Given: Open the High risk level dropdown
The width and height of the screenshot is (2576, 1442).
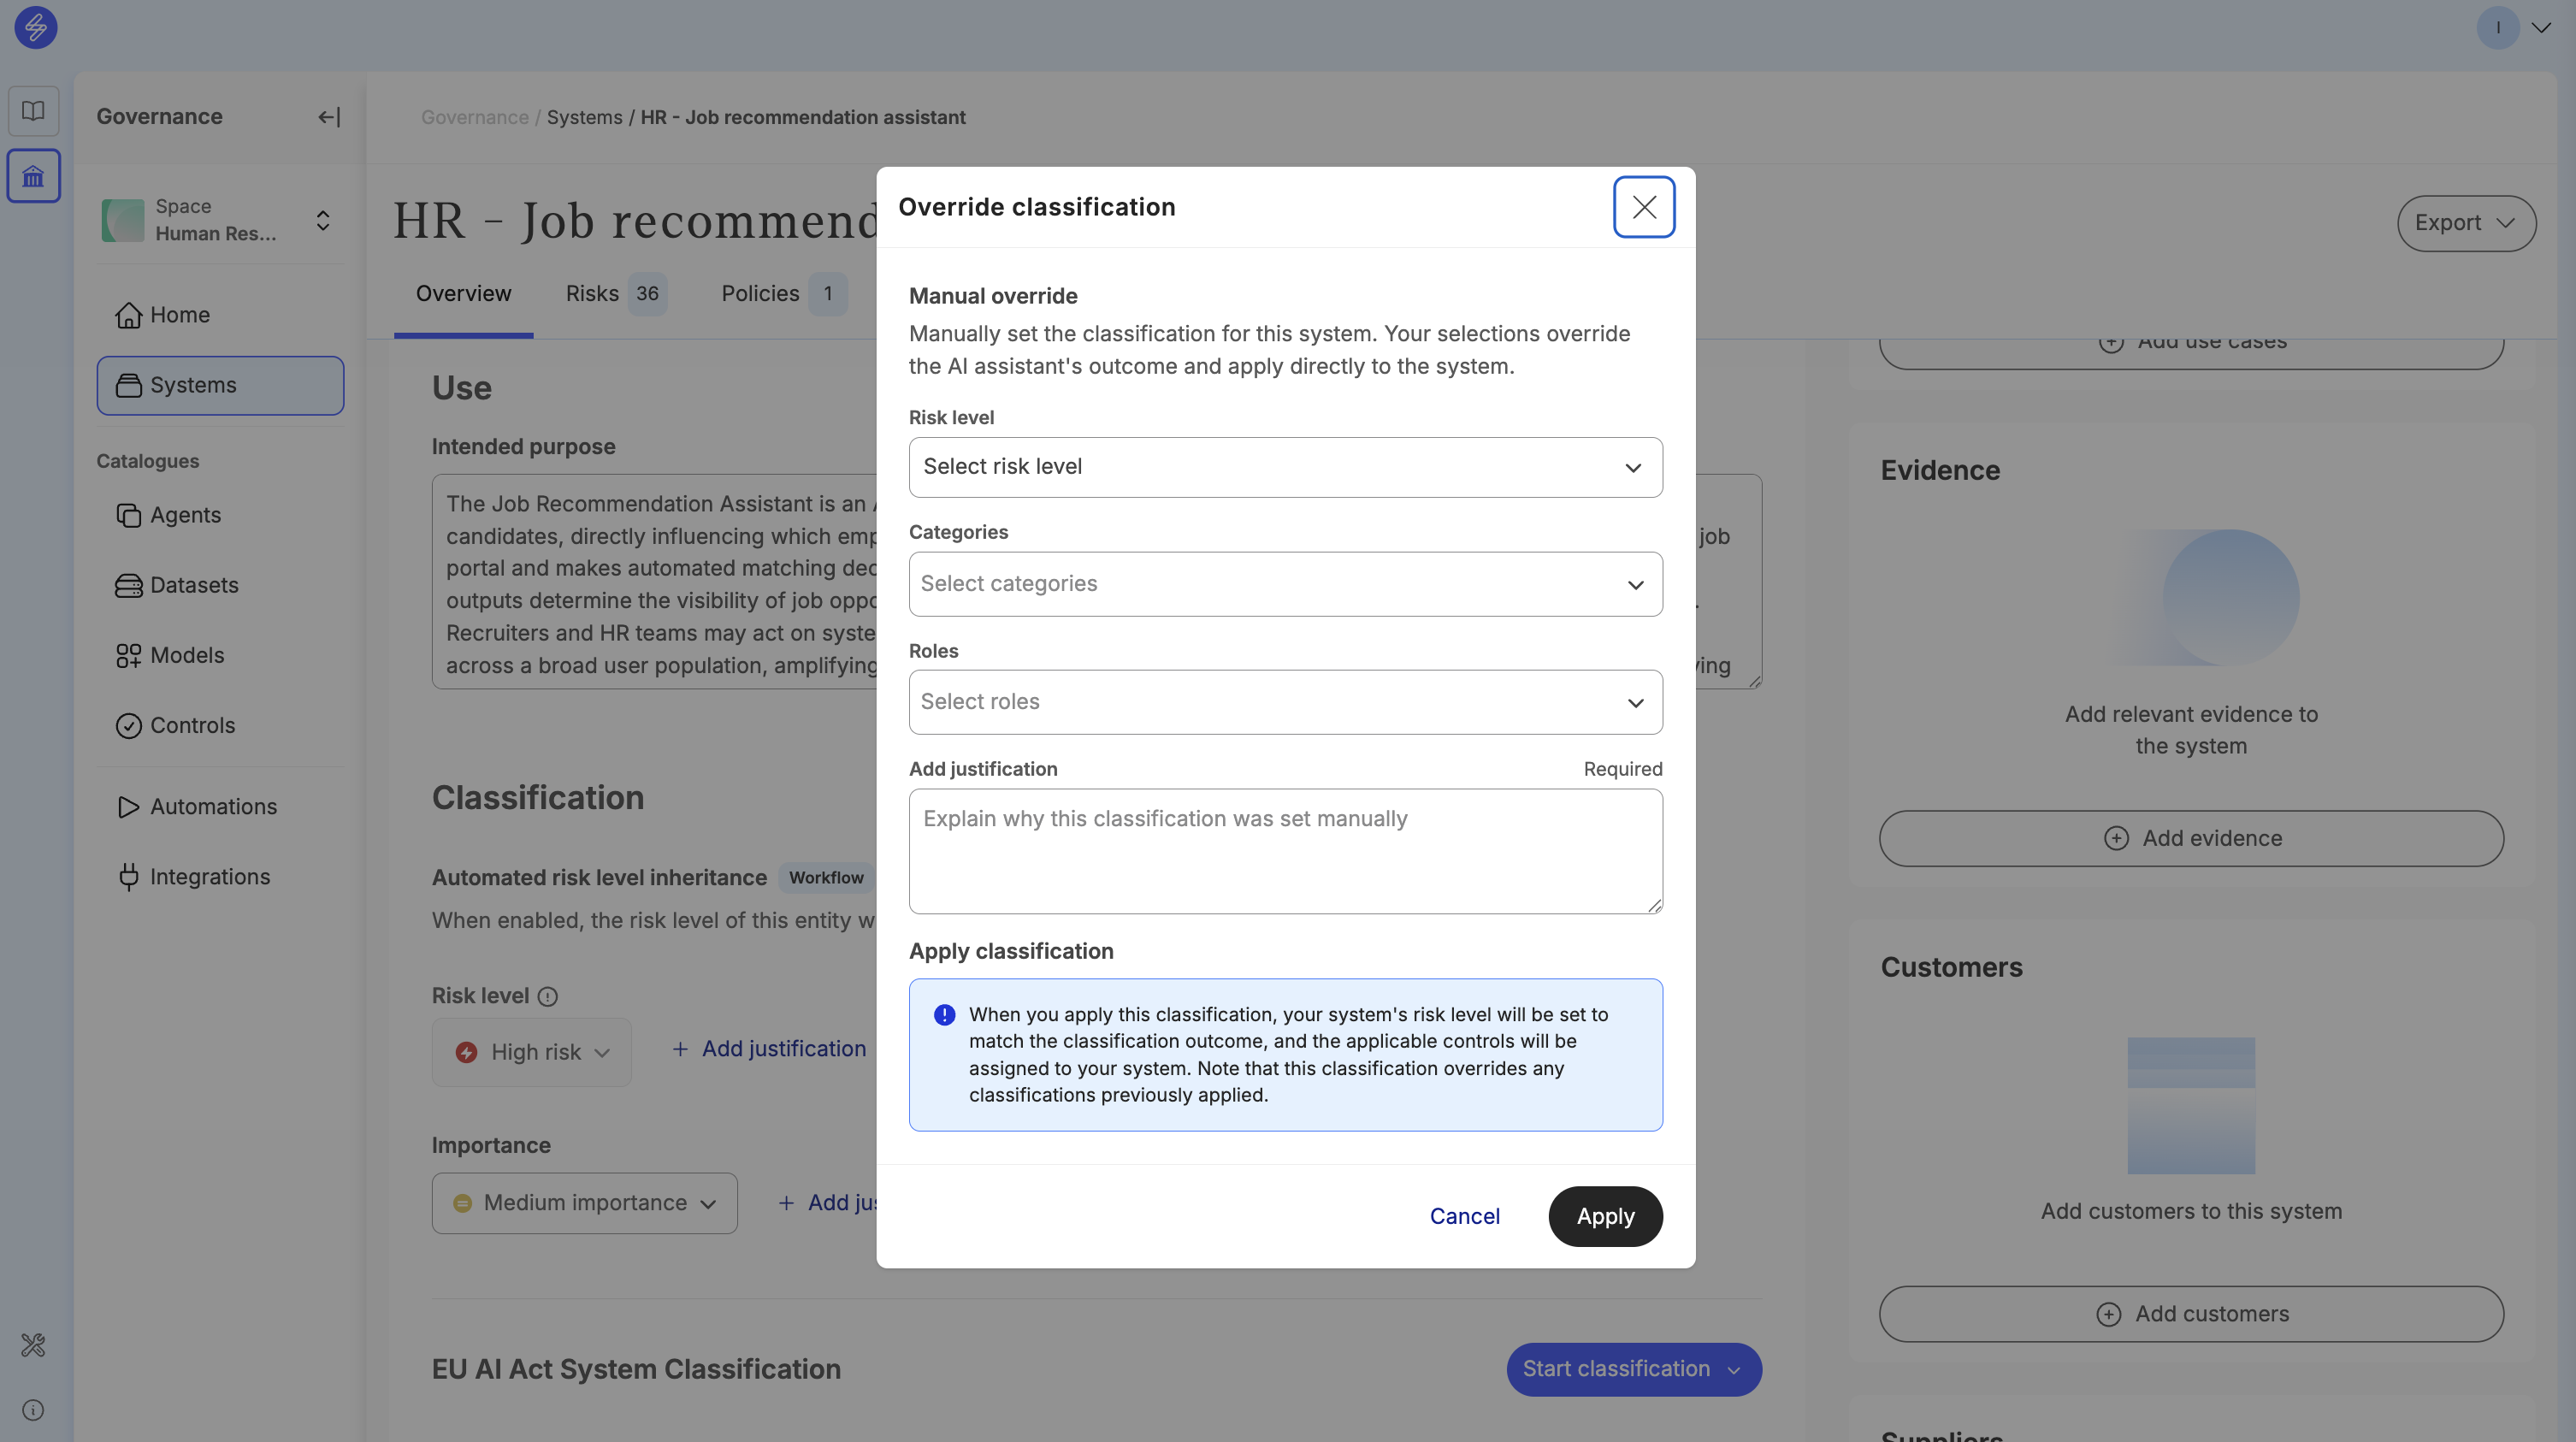Looking at the screenshot, I should 532,1052.
